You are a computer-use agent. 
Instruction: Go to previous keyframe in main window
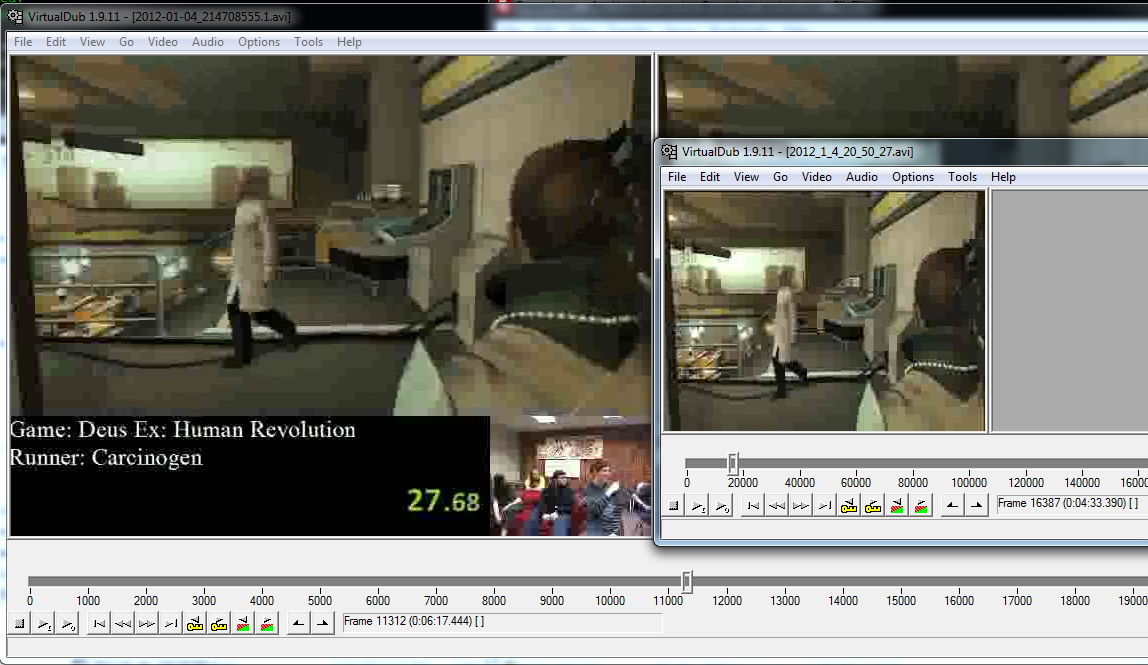pos(195,624)
